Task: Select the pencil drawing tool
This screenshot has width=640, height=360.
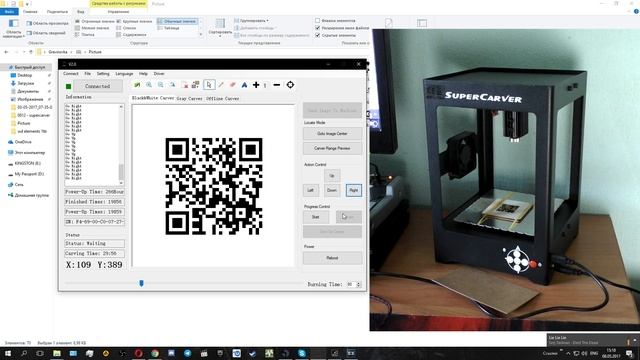Action: pos(221,85)
